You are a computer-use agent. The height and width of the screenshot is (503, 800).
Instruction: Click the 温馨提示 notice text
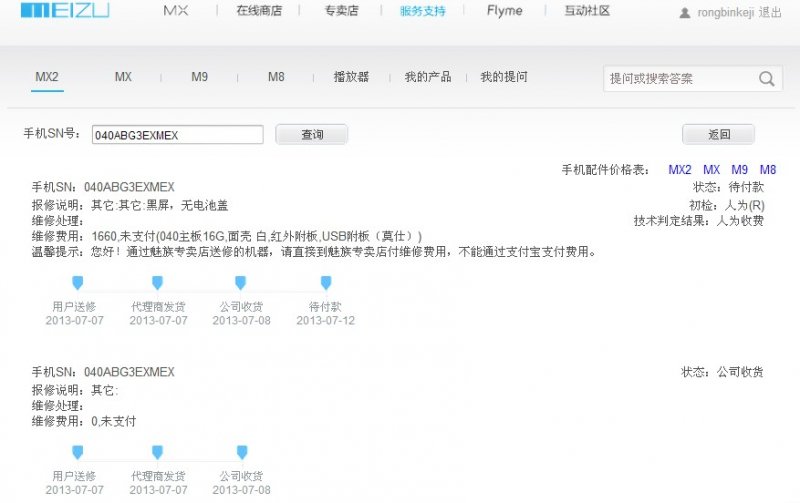[314, 252]
